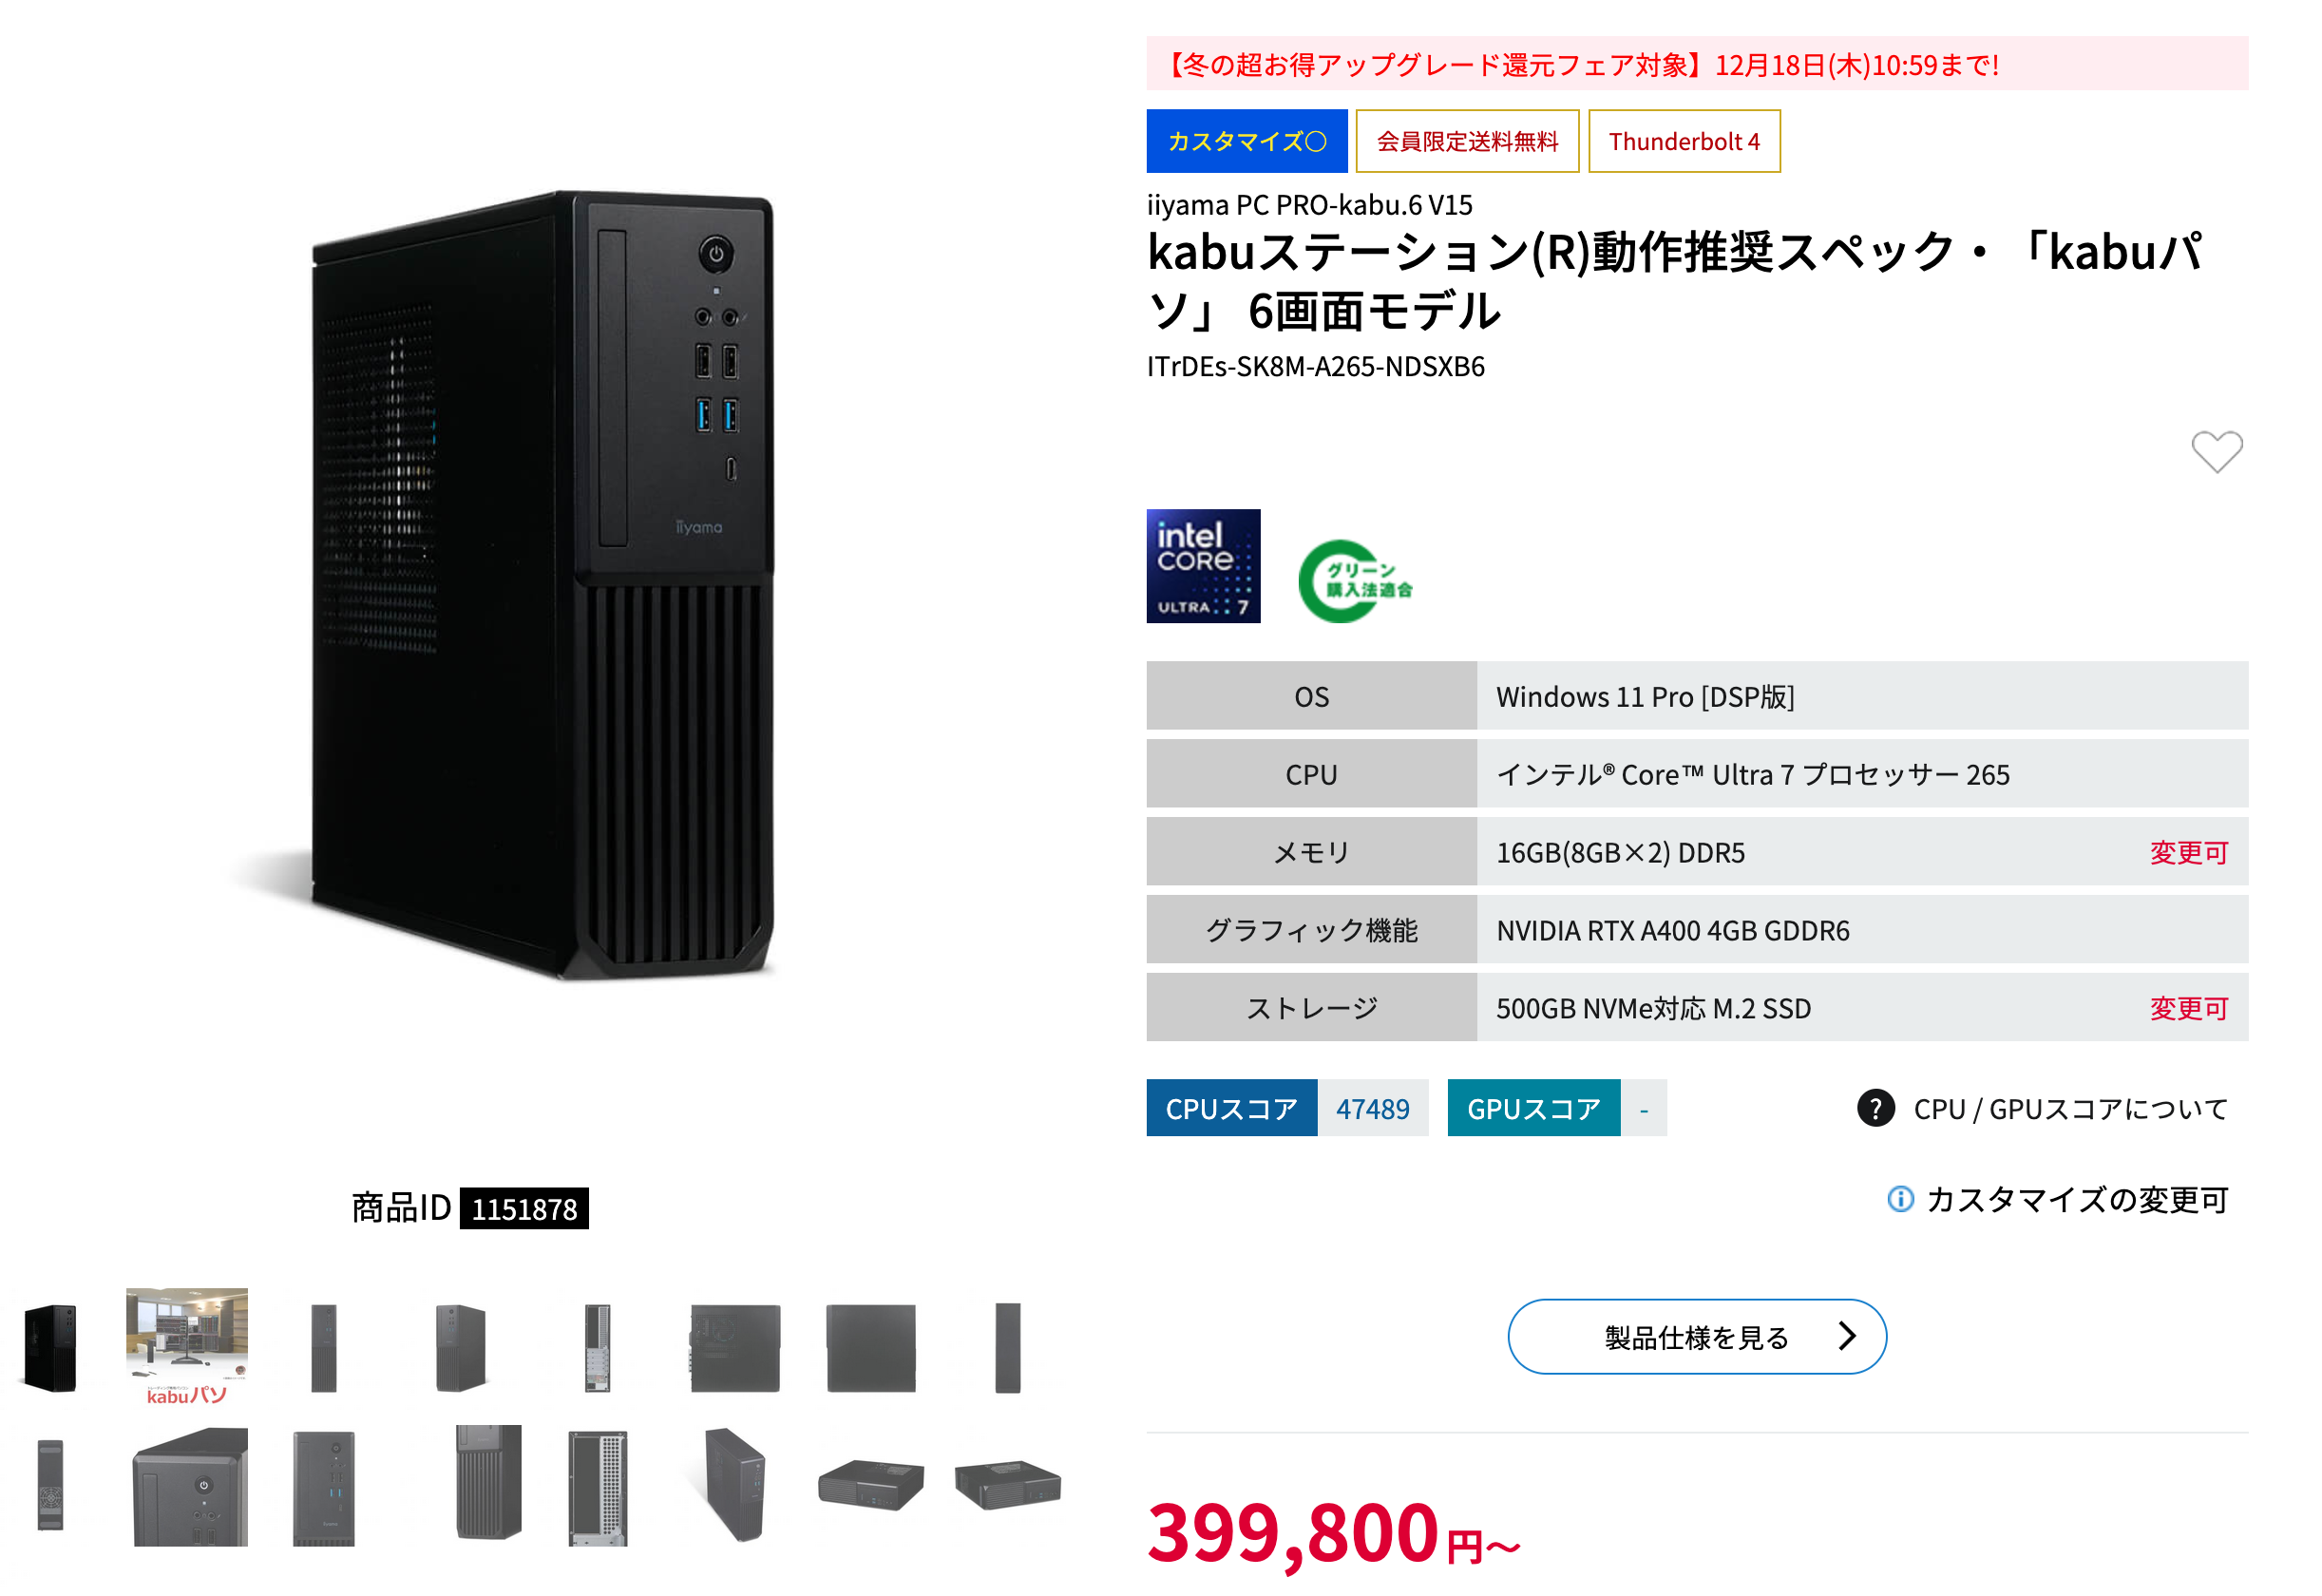Click the arrow chevron in 製品仕様を見る button
Viewport: 2322px width, 1596px height.
[x=1847, y=1336]
